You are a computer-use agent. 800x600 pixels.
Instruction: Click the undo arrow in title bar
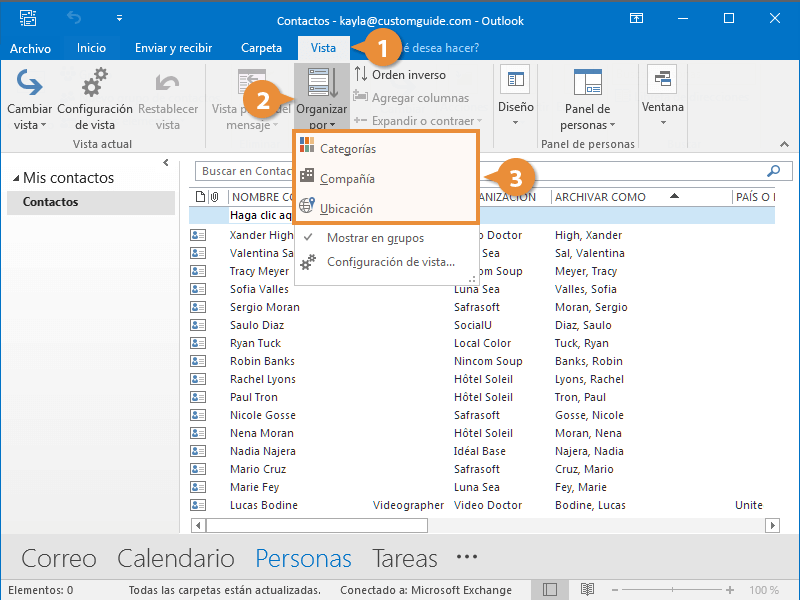click(x=74, y=18)
